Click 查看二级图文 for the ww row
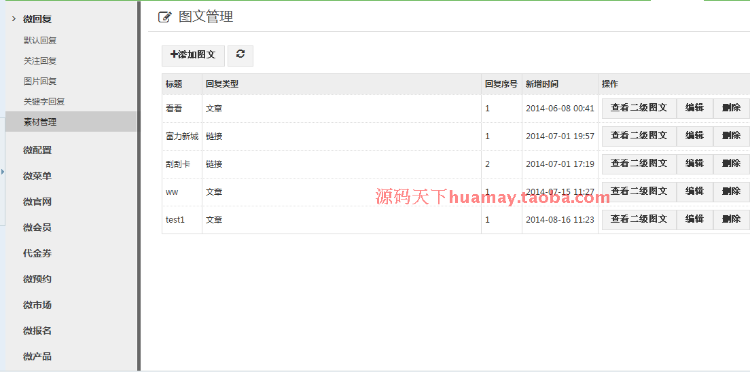The image size is (750, 372). pyautogui.click(x=639, y=192)
